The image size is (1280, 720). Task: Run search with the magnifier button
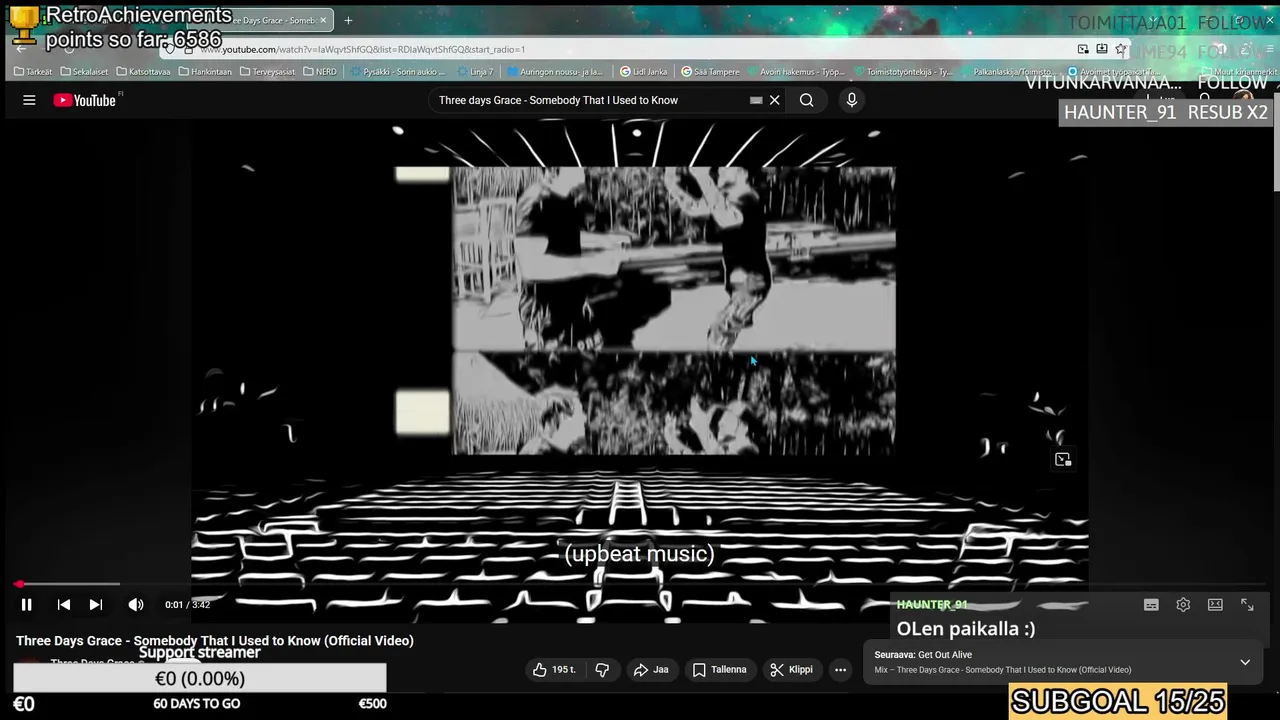click(806, 100)
